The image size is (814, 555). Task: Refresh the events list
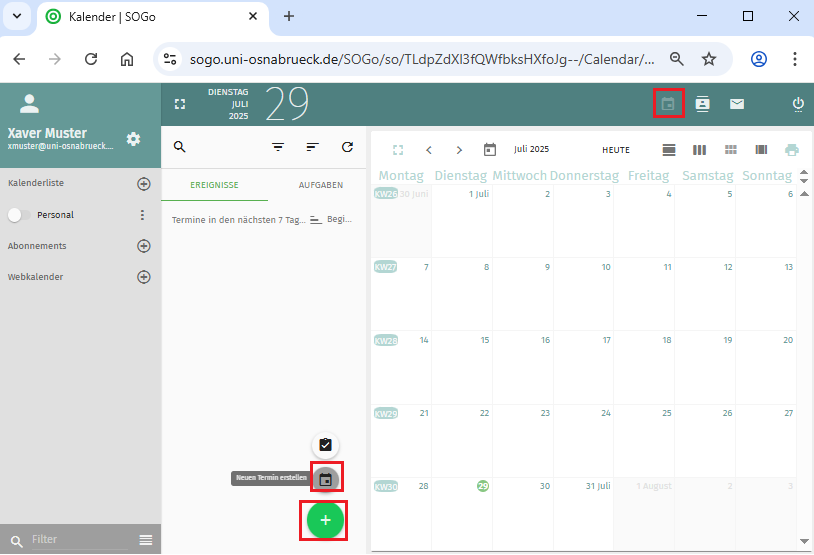coord(347,147)
